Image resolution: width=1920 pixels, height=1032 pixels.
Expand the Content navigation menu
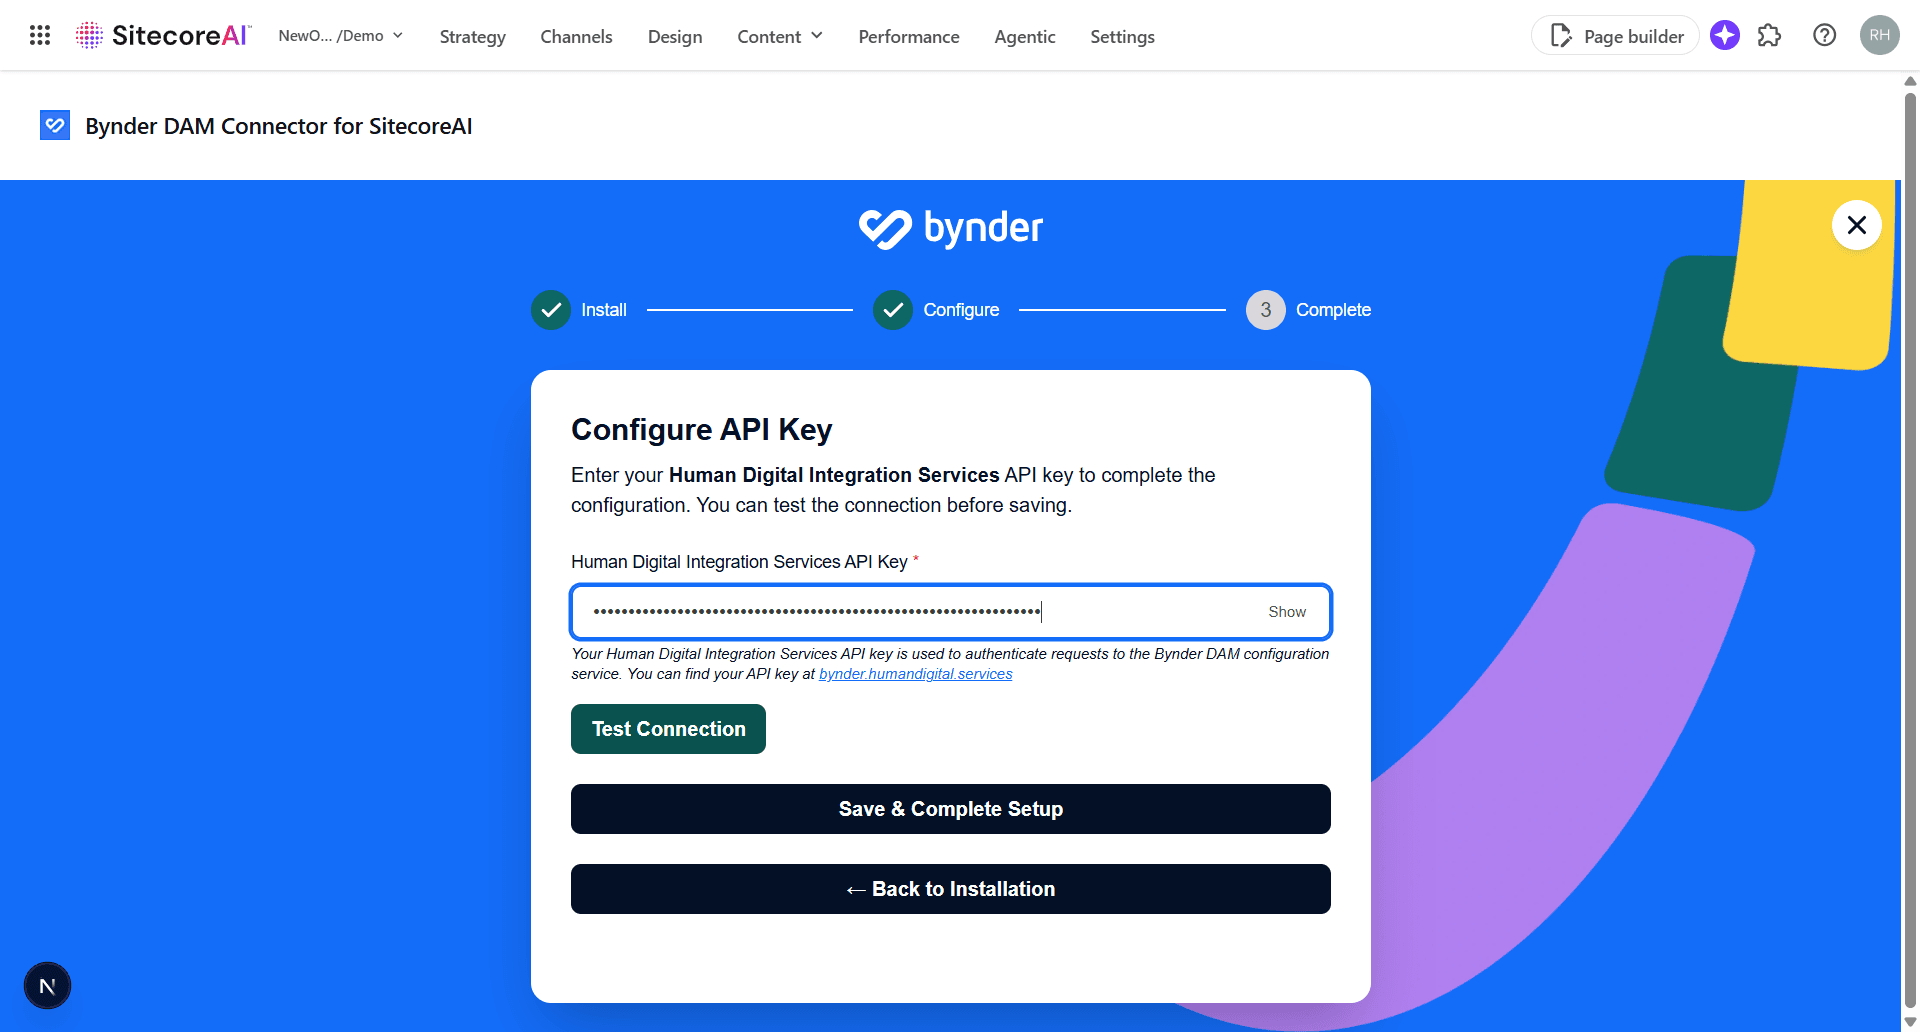pos(779,36)
